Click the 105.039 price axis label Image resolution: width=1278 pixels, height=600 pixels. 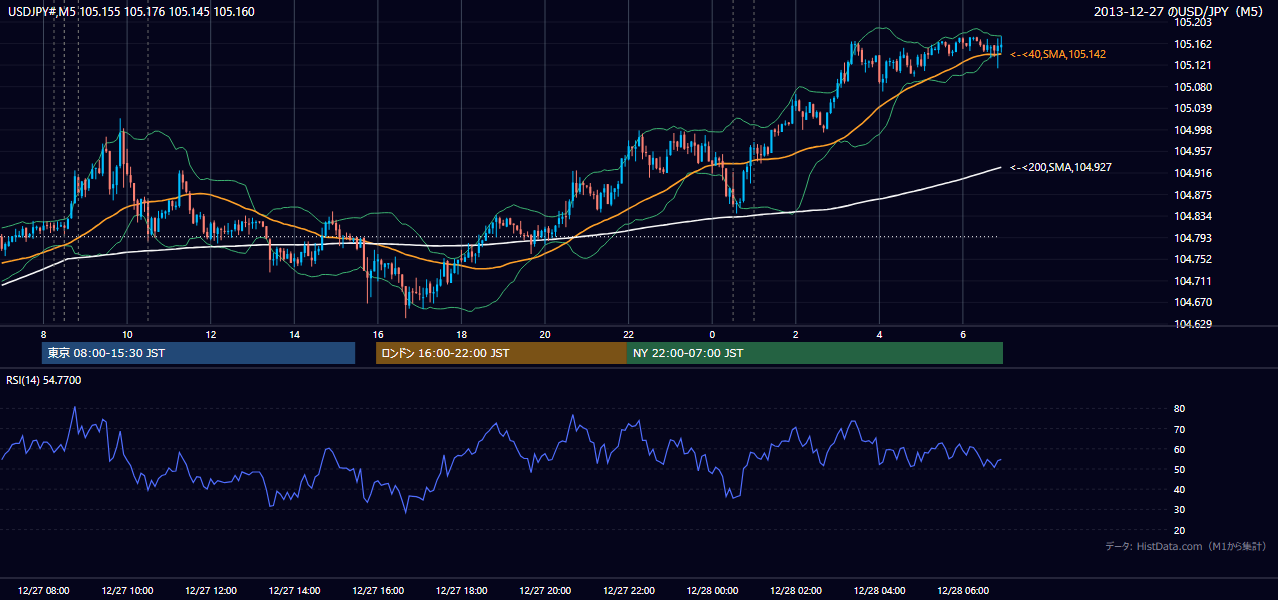pos(1193,108)
